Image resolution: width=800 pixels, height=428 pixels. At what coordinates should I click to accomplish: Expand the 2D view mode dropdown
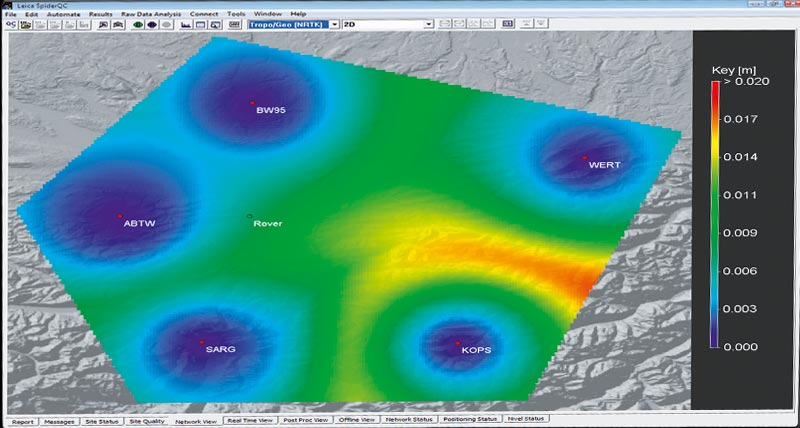point(428,23)
